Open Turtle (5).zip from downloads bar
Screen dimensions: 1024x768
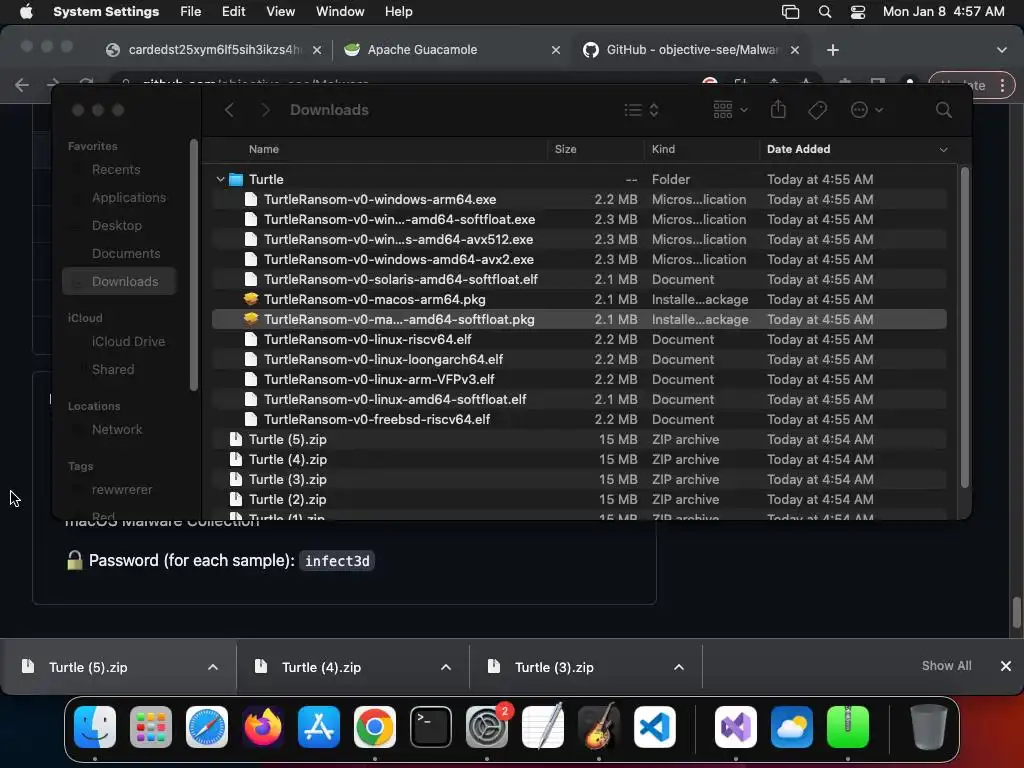88,667
